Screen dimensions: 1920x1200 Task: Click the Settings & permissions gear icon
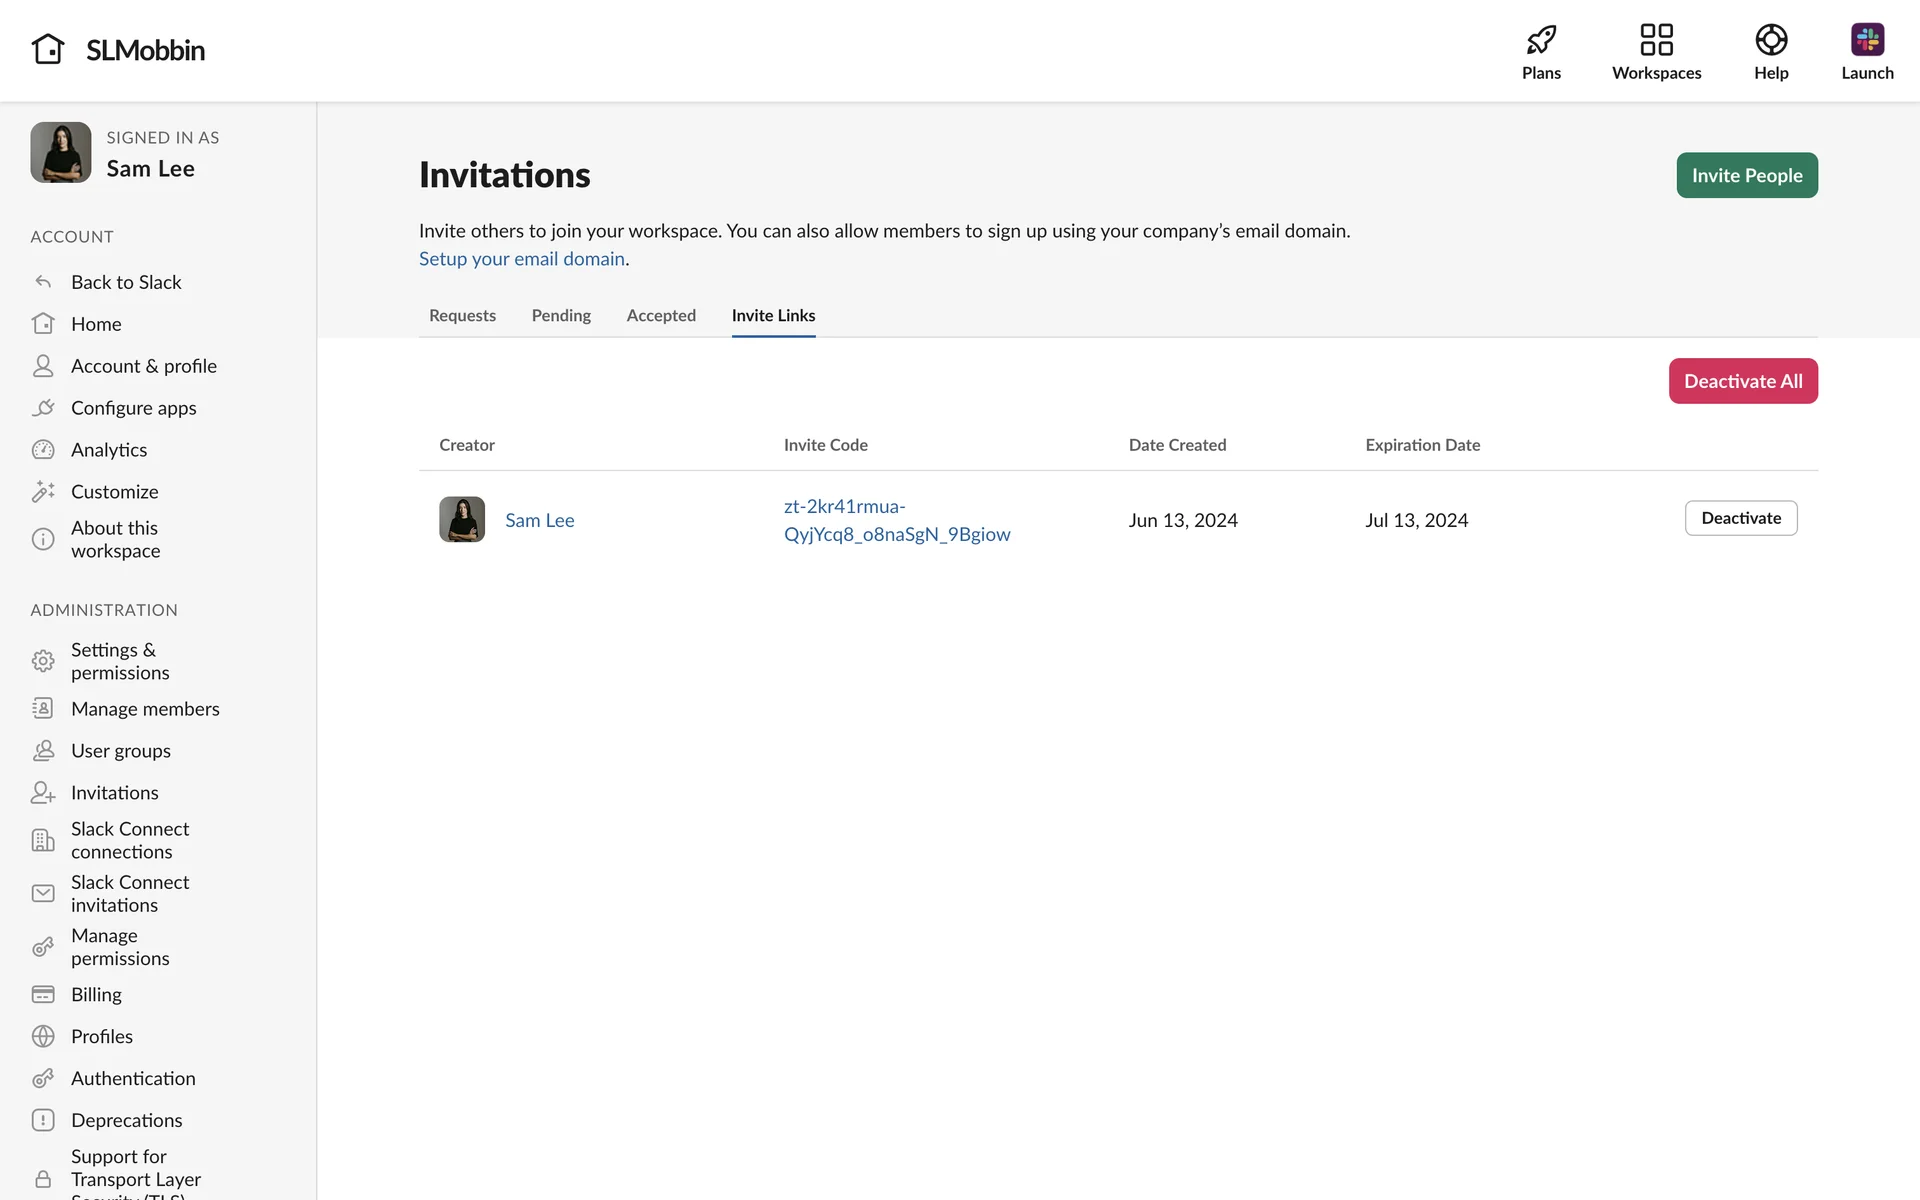(x=43, y=661)
